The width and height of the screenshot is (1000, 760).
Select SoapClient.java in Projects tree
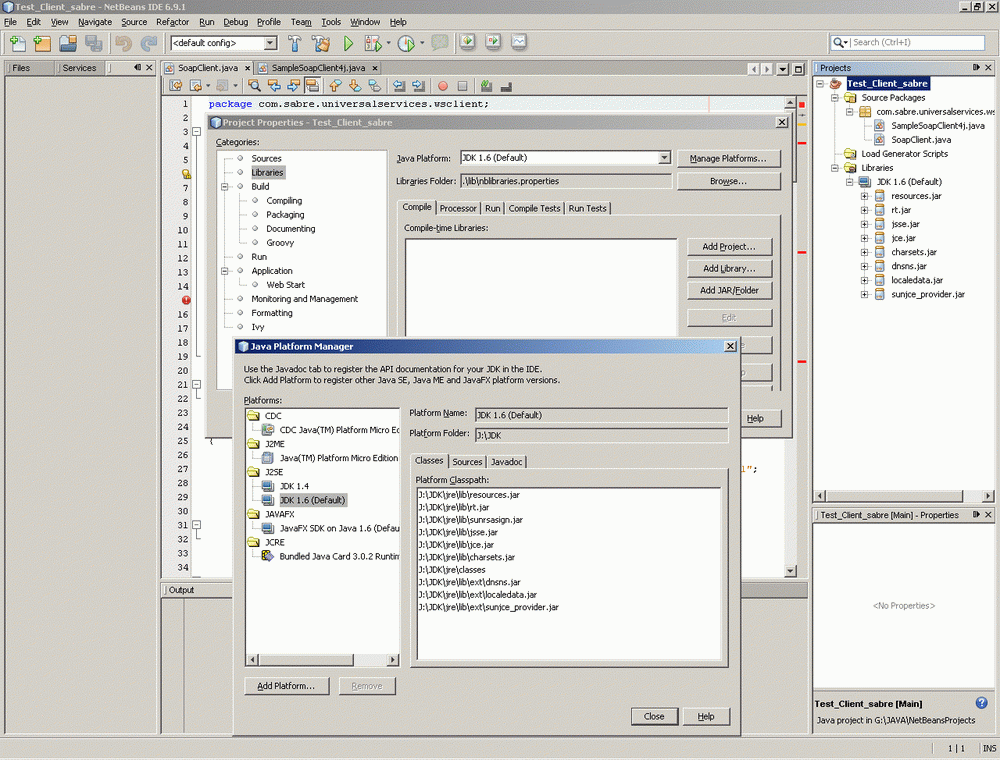[x=920, y=140]
